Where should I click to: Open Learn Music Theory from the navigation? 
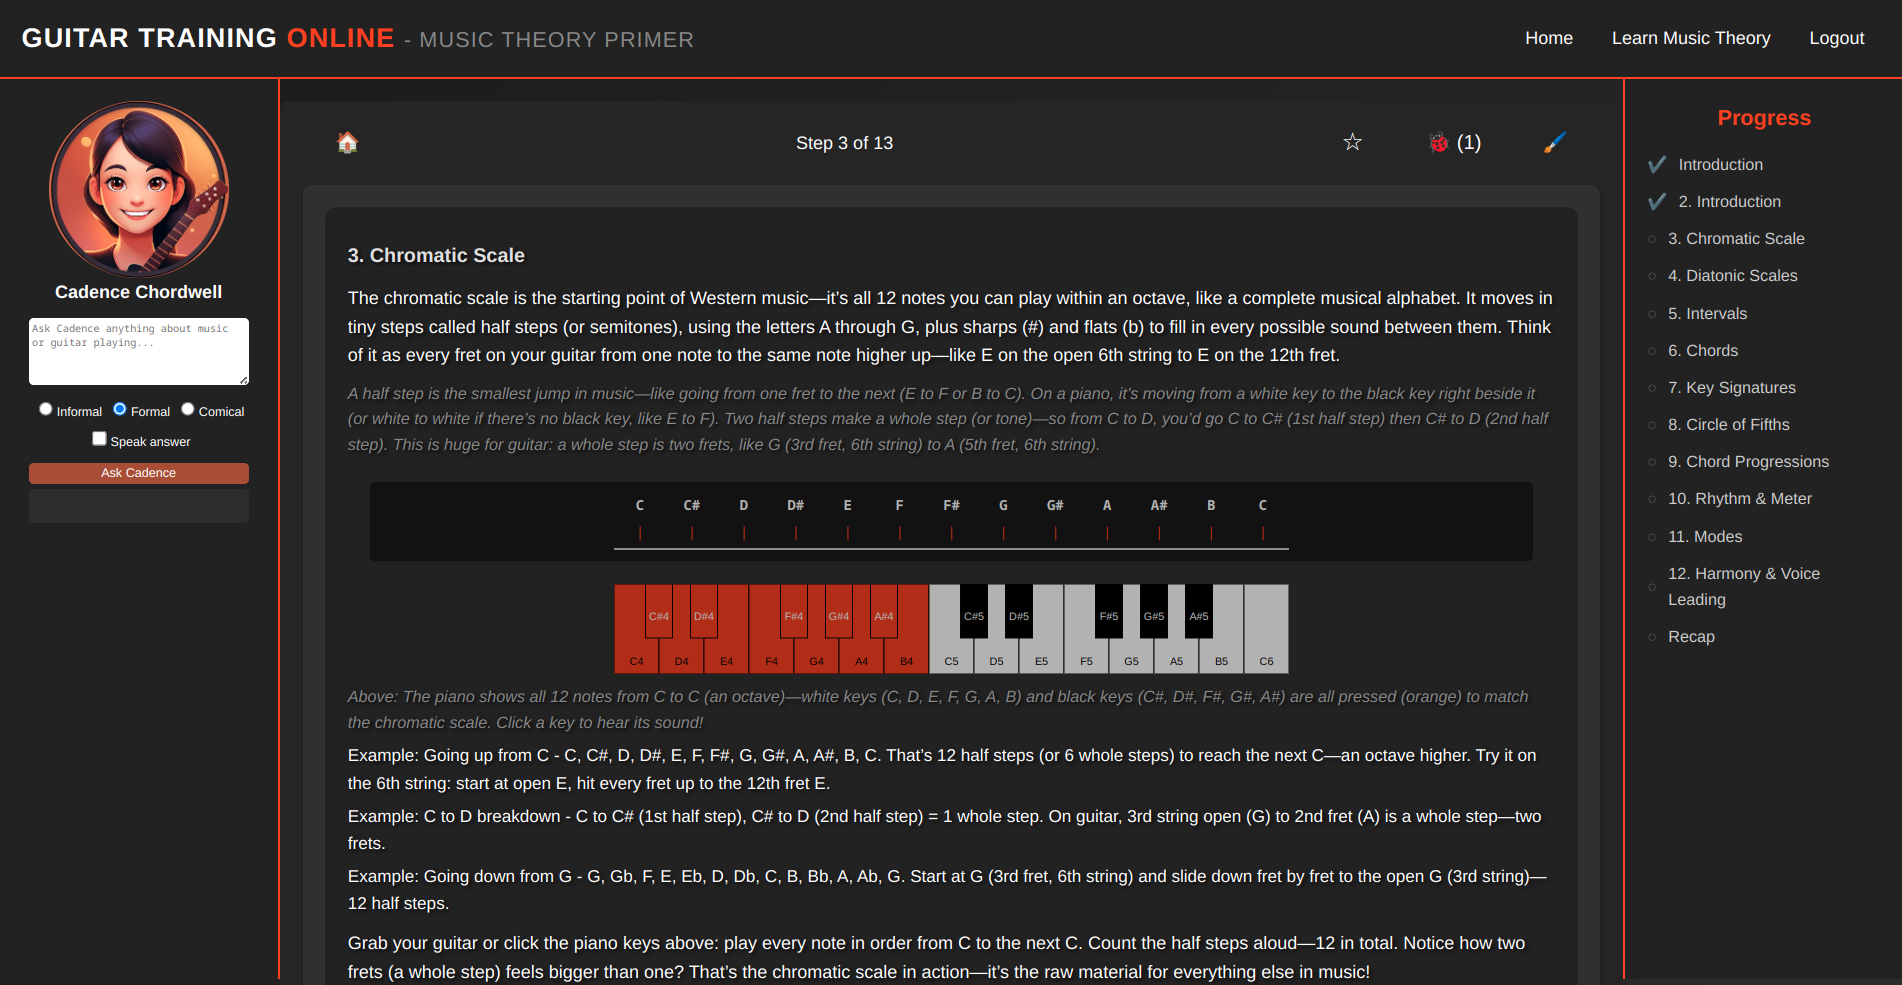1691,38
